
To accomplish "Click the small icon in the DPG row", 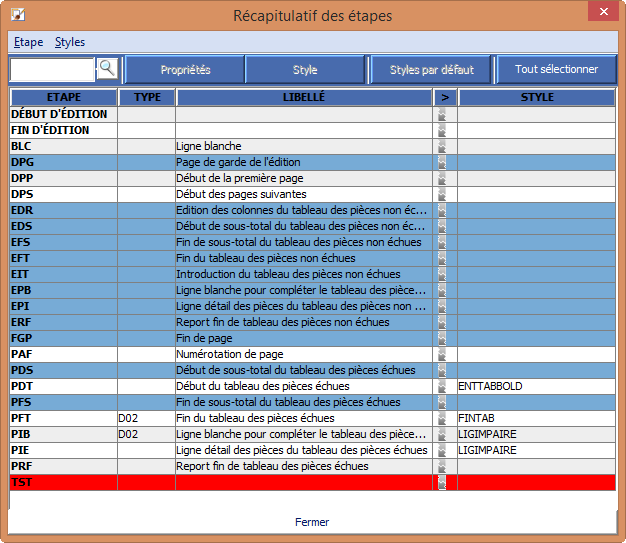I will [x=441, y=162].
